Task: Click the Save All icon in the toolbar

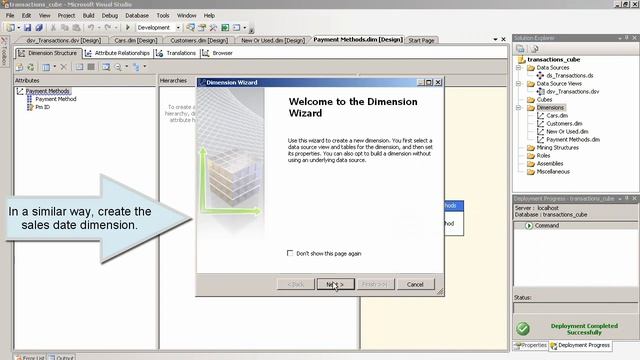Action: click(39, 28)
